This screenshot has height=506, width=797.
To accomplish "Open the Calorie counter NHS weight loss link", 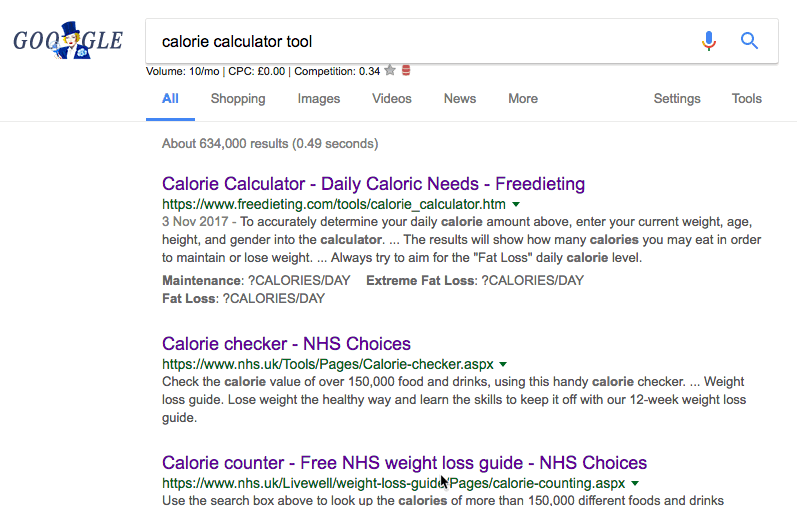I will pos(404,463).
